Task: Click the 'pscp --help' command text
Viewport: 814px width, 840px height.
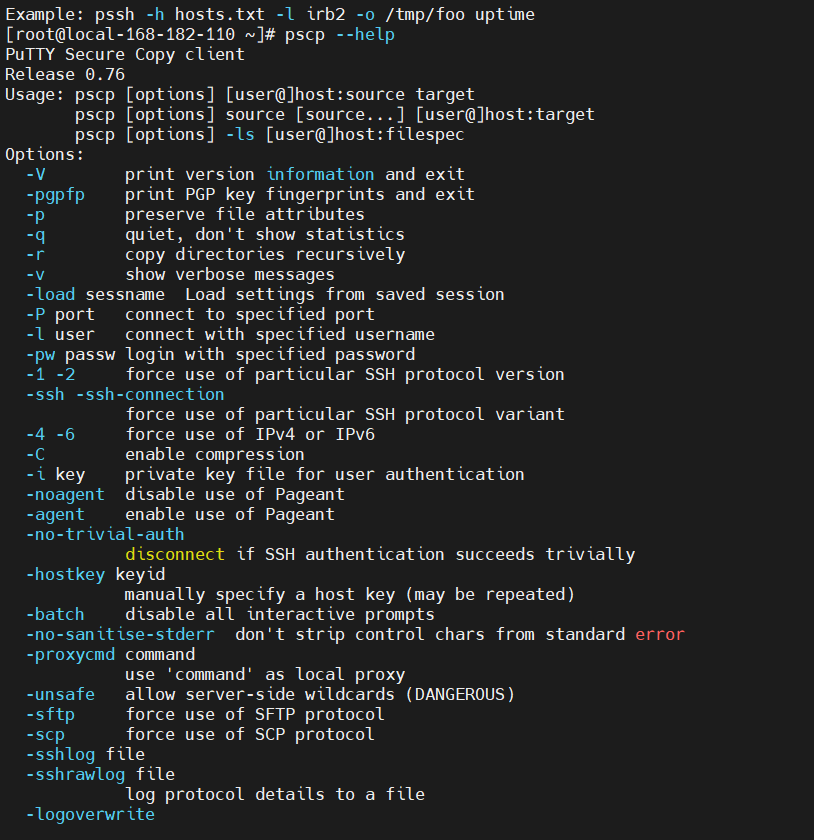Action: (x=340, y=35)
